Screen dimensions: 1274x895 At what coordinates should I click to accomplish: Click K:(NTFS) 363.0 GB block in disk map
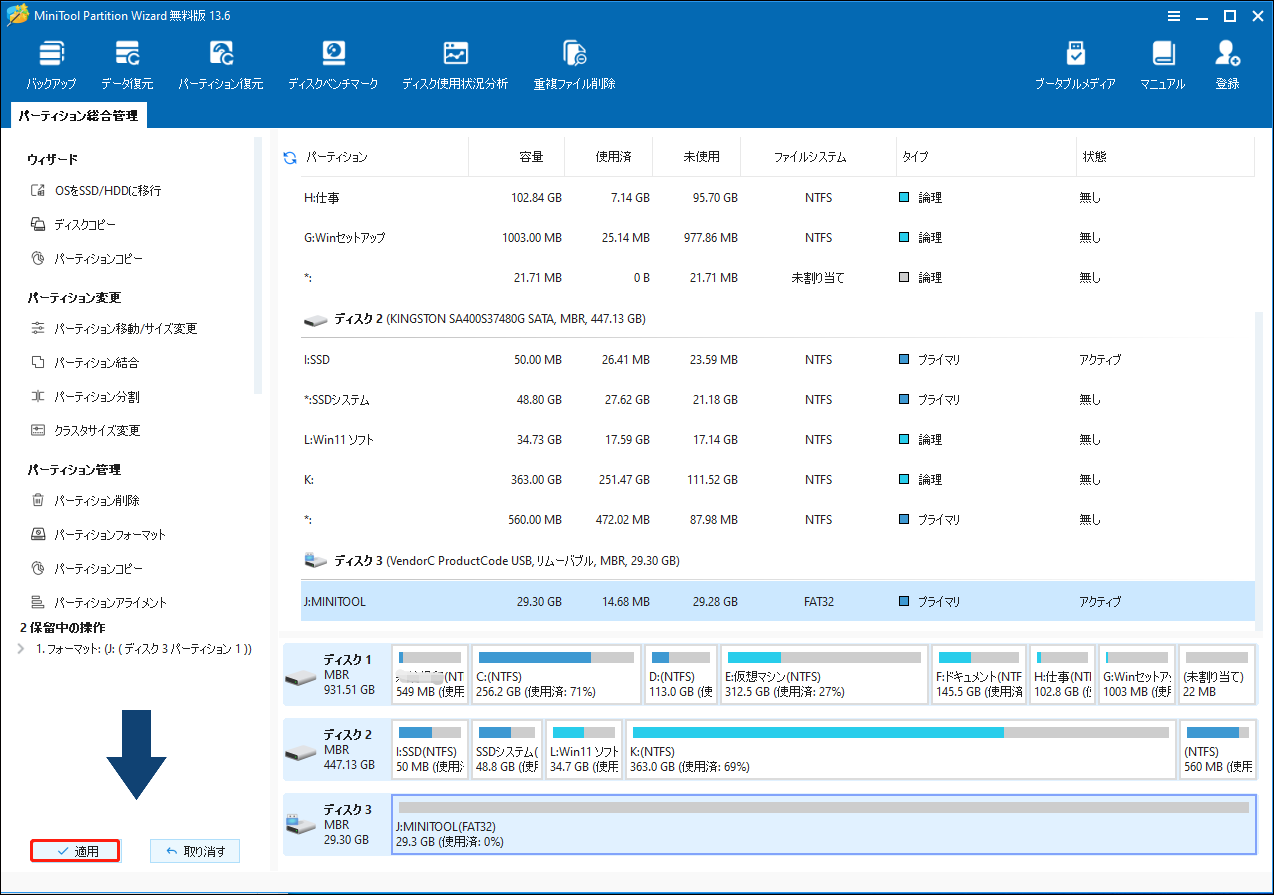pos(900,749)
